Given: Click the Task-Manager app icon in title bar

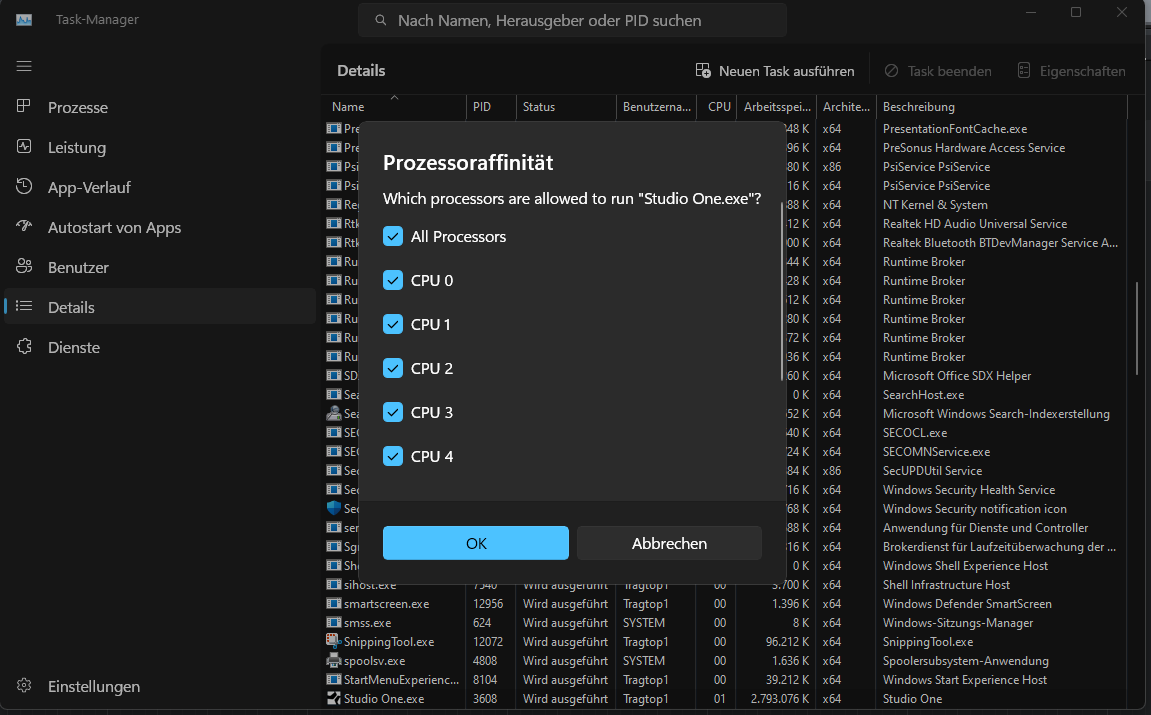Looking at the screenshot, I should pos(24,20).
